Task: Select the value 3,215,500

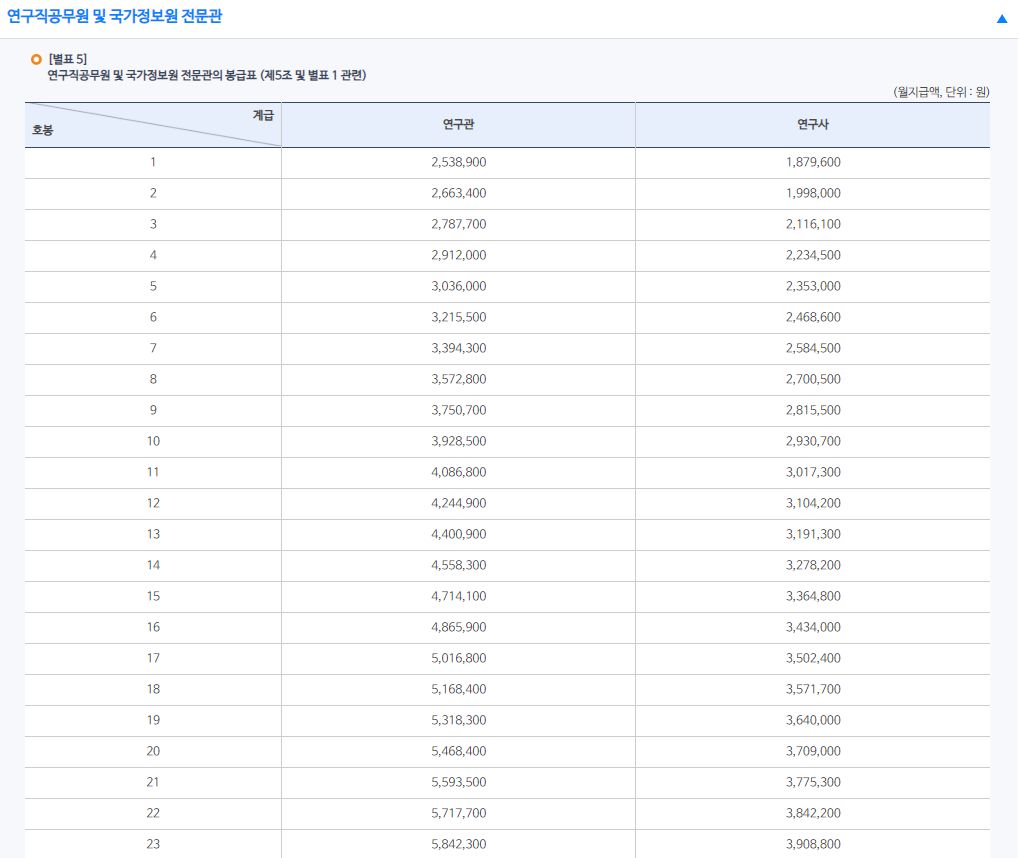Action: tap(459, 317)
